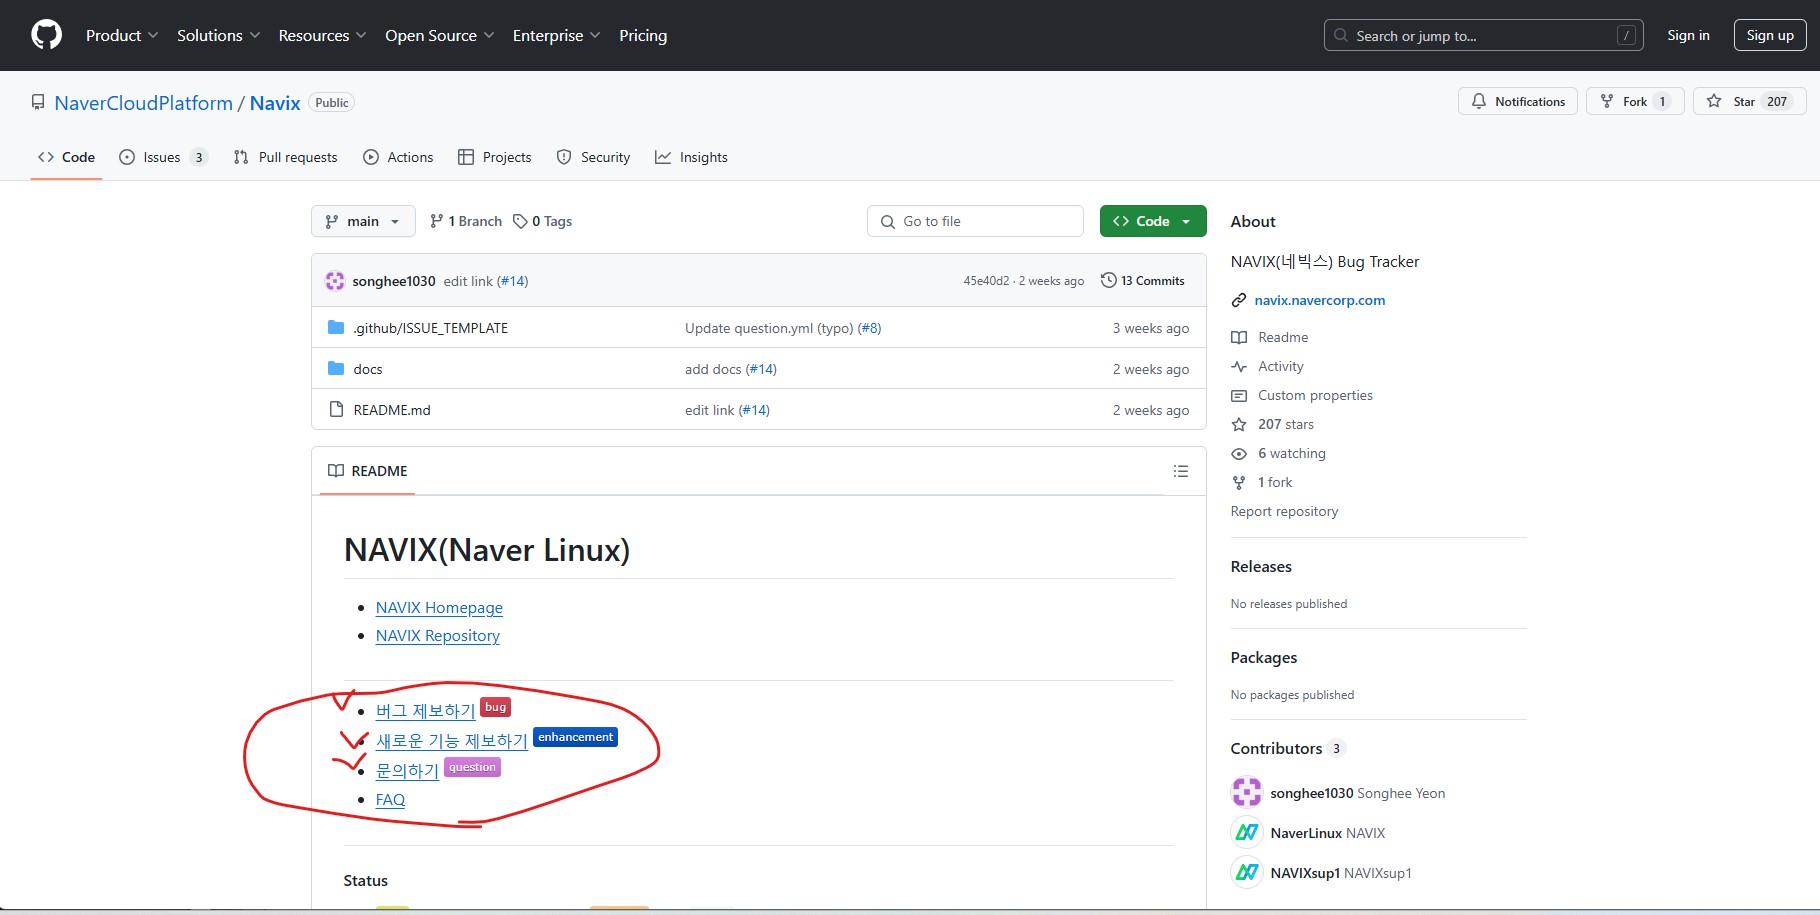Viewport: 1820px width, 915px height.
Task: Select the README tab heading
Action: pyautogui.click(x=368, y=471)
